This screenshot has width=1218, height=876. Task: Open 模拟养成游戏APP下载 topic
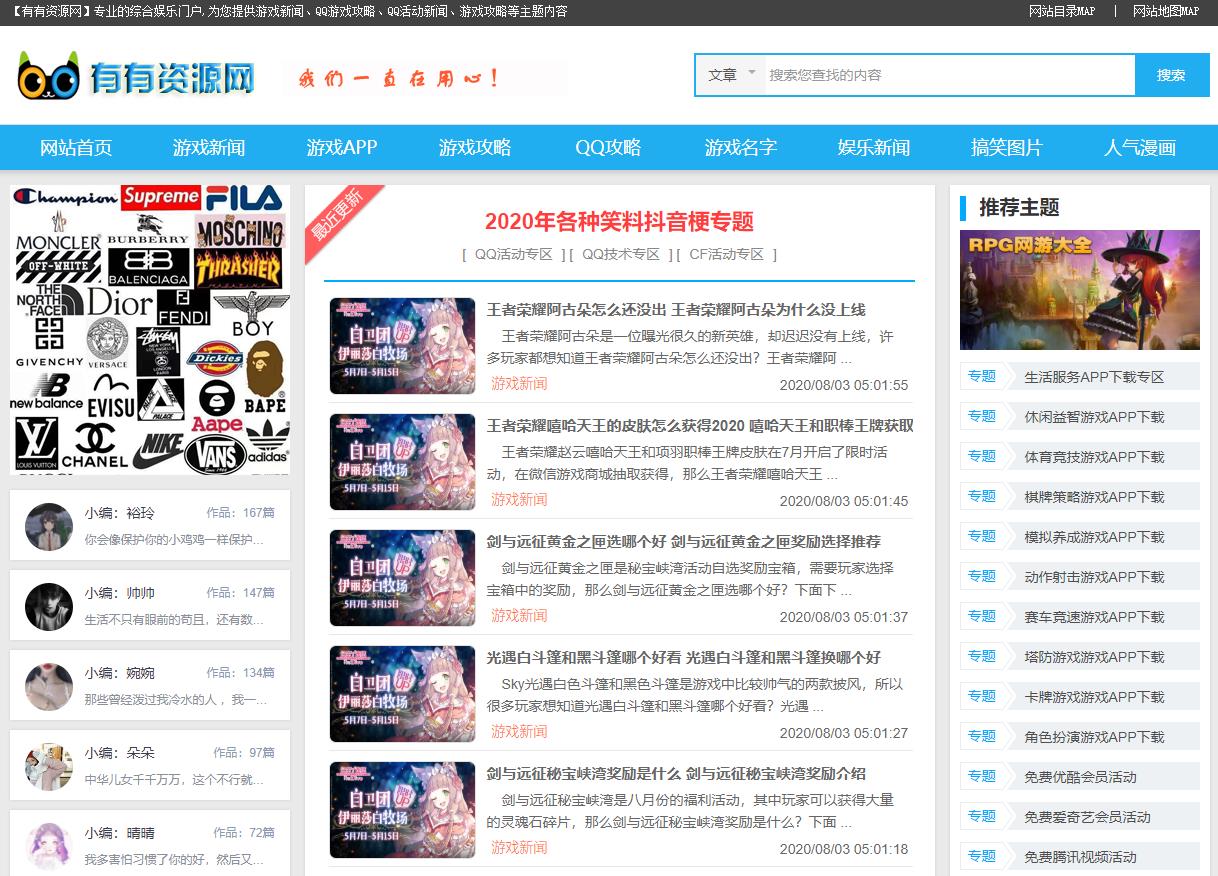tap(1095, 537)
